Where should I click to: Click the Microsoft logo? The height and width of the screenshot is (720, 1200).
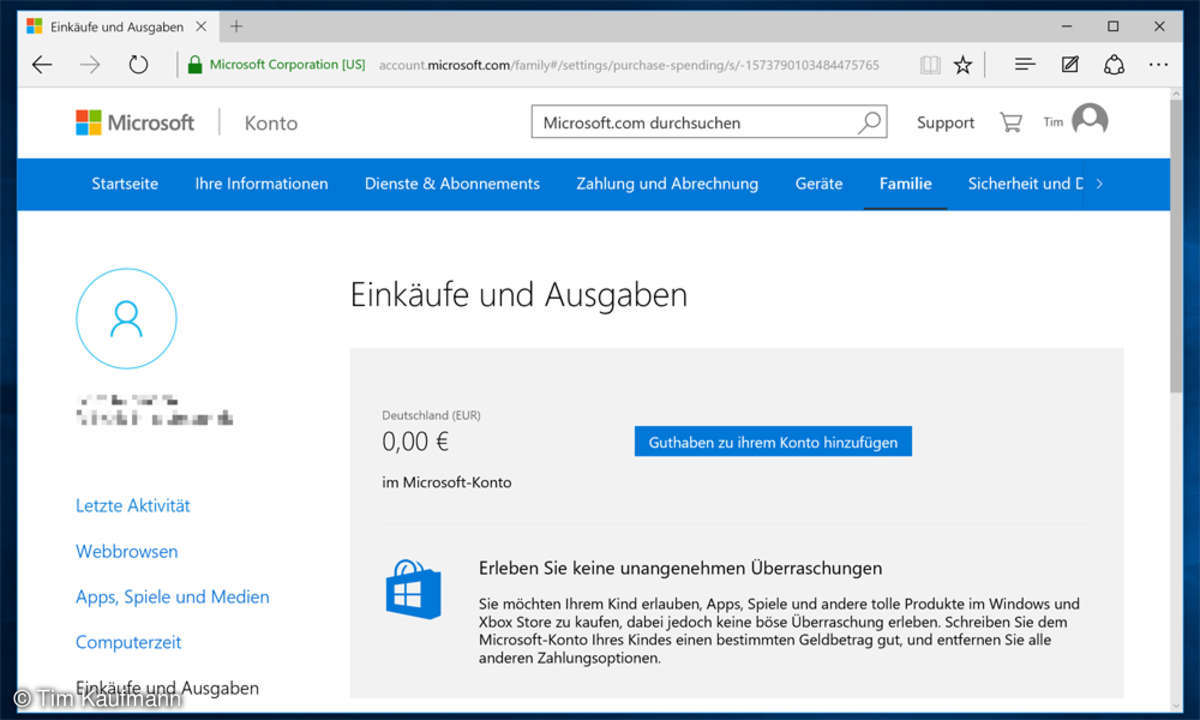(135, 123)
